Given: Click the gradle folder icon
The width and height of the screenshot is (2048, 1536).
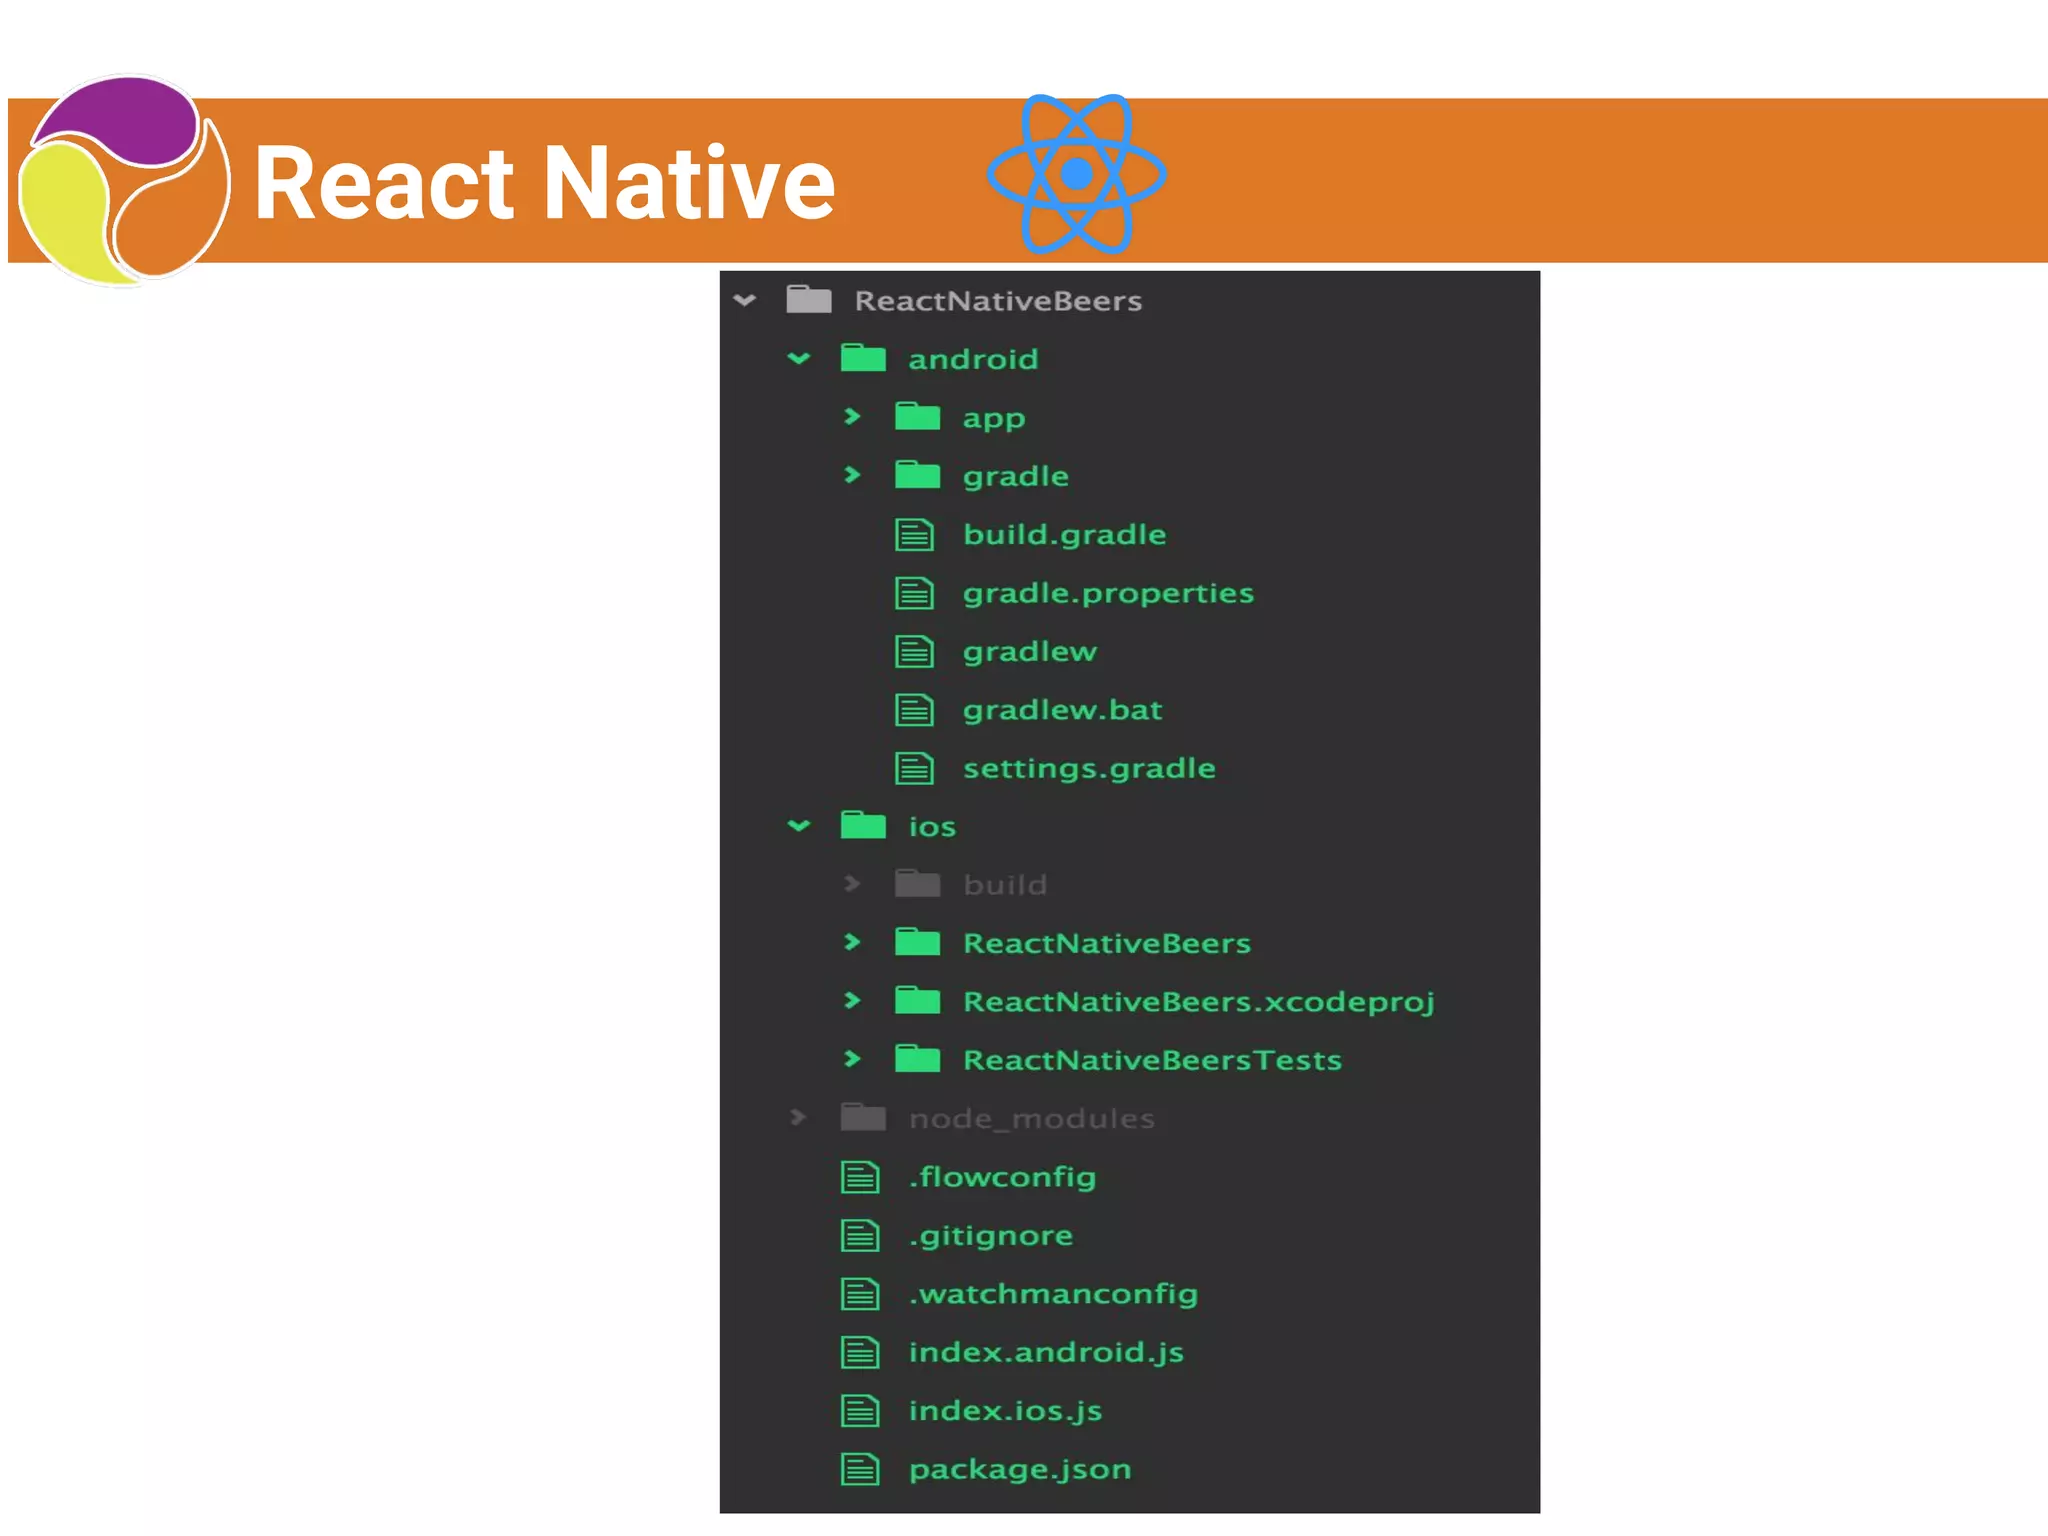Looking at the screenshot, I should tap(918, 475).
